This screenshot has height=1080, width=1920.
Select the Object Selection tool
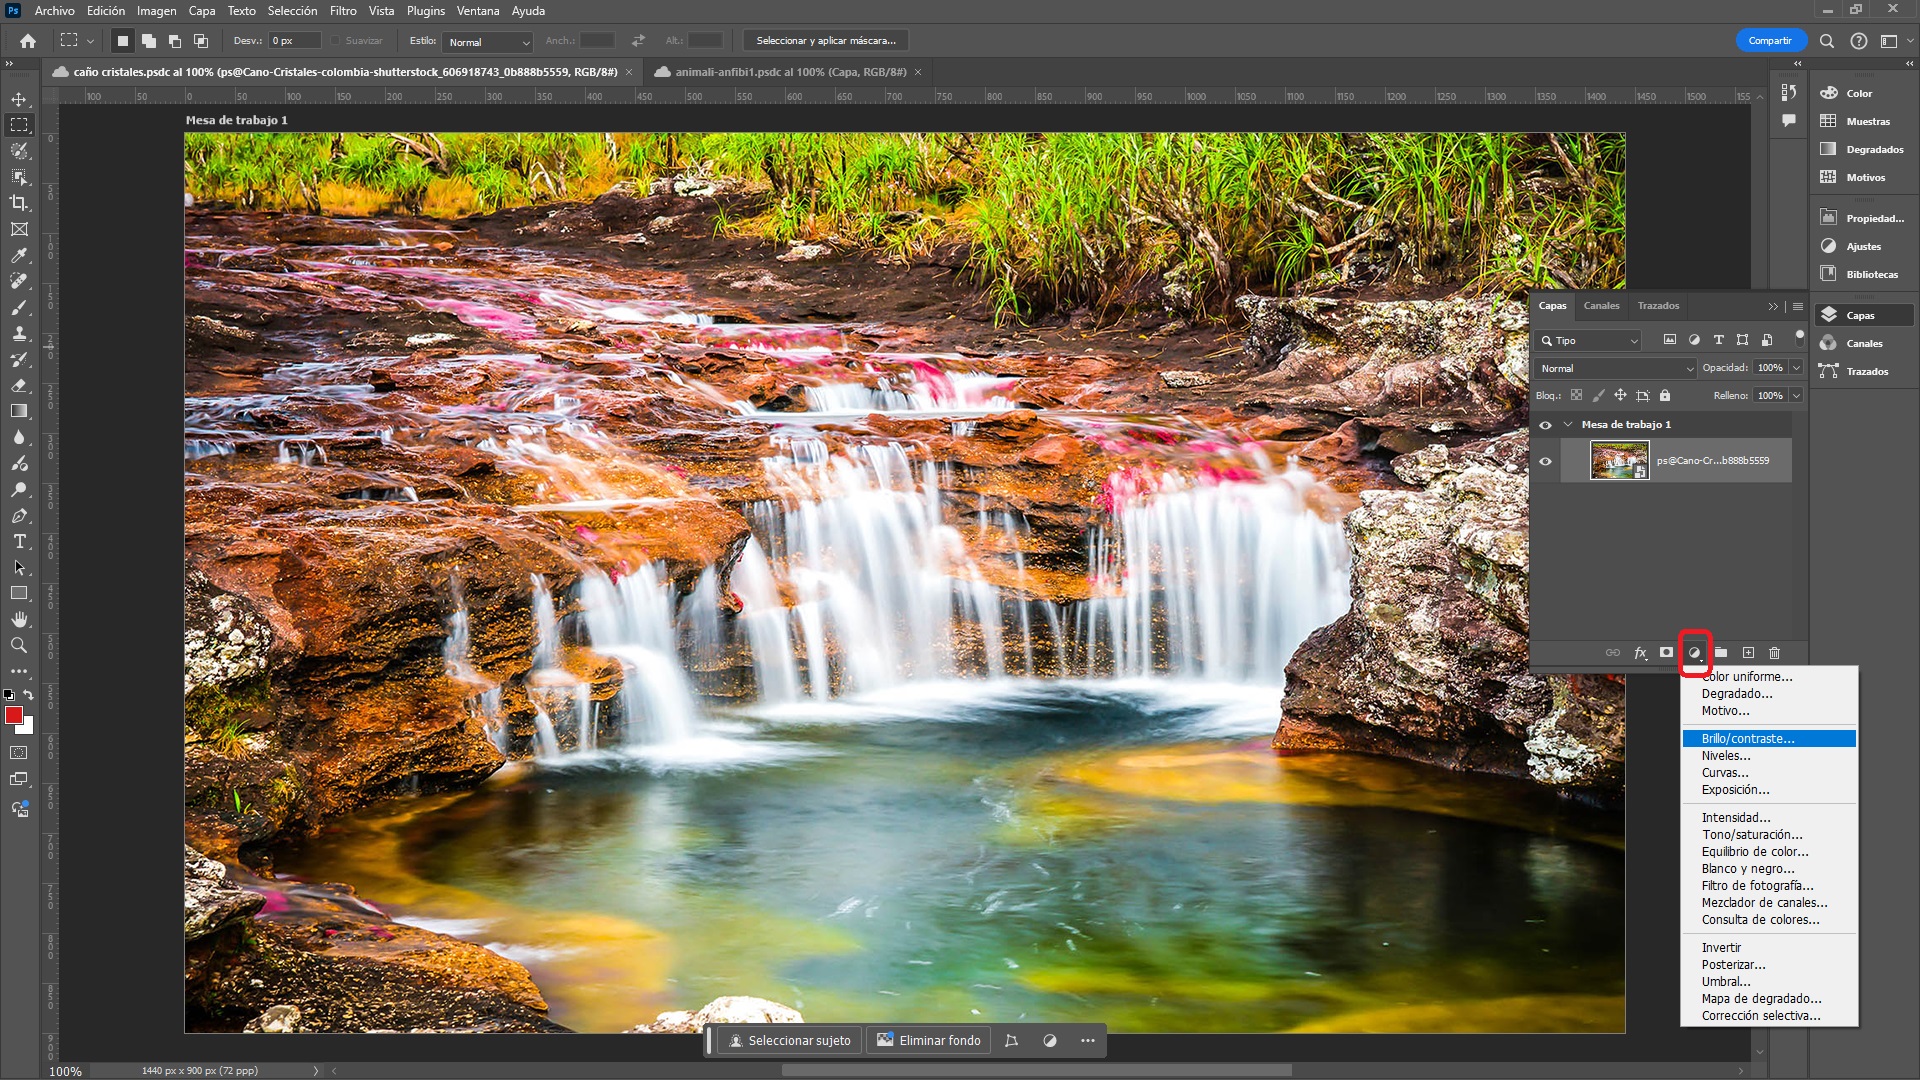tap(19, 177)
